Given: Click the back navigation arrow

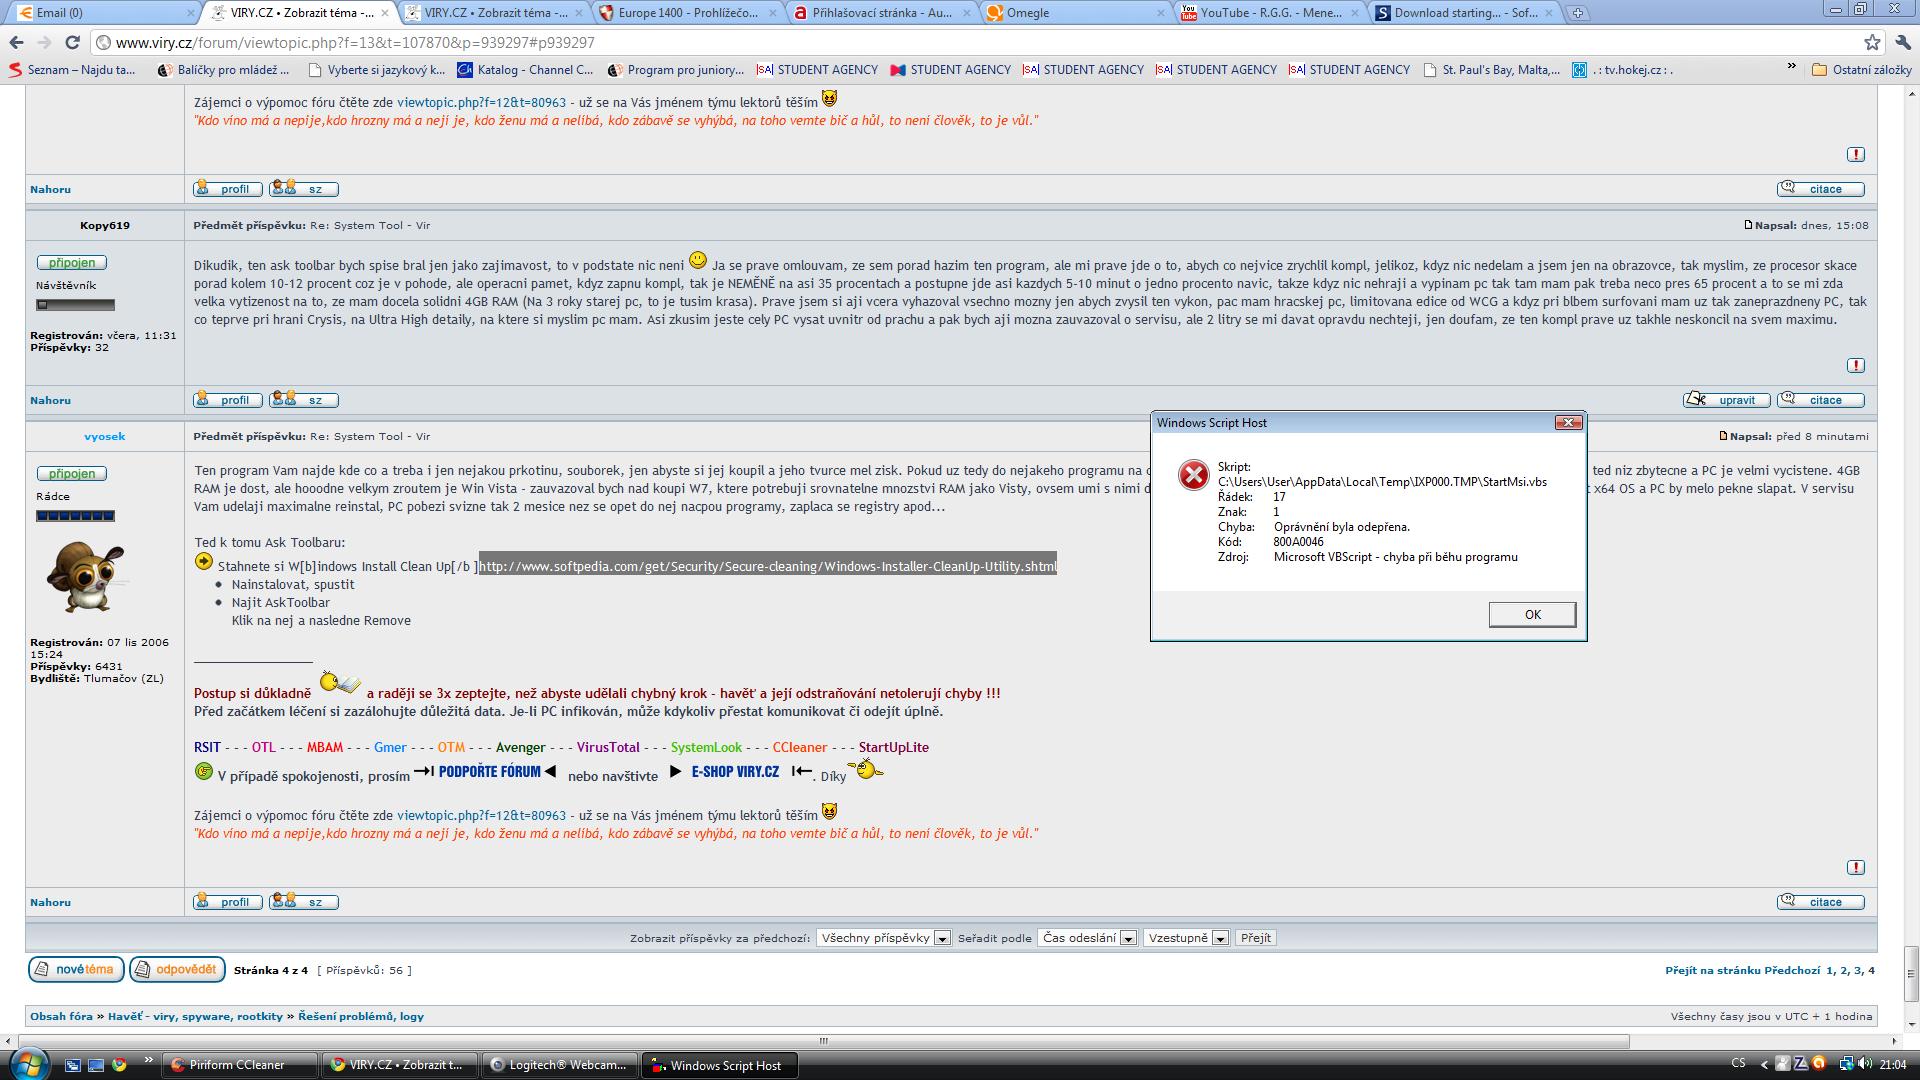Looking at the screenshot, I should [16, 42].
